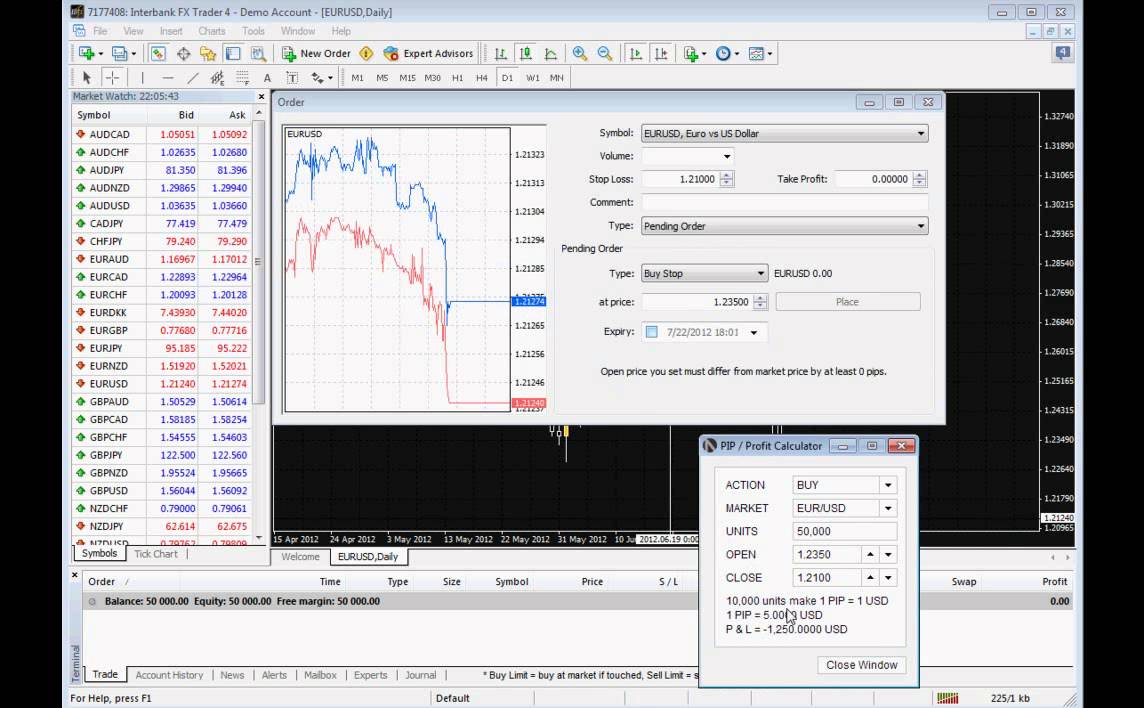The height and width of the screenshot is (708, 1144).
Task: Open the Profiles toolbar icon
Action: point(120,53)
